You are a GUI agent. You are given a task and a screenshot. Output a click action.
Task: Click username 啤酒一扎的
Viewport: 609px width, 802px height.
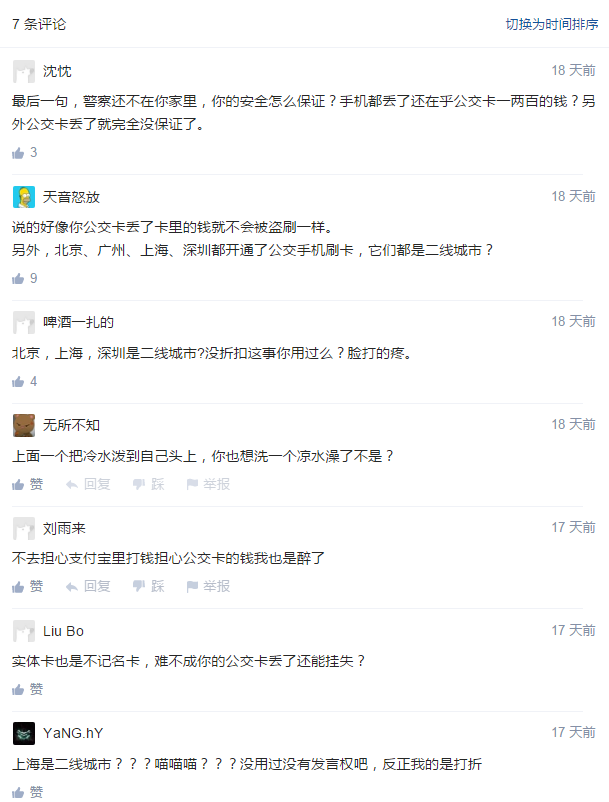point(78,322)
